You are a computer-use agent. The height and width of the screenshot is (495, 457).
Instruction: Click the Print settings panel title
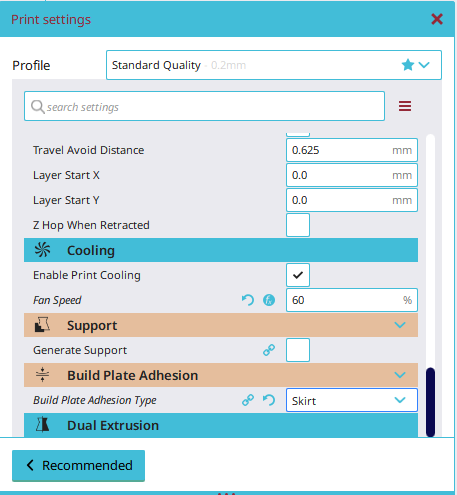(x=51, y=19)
